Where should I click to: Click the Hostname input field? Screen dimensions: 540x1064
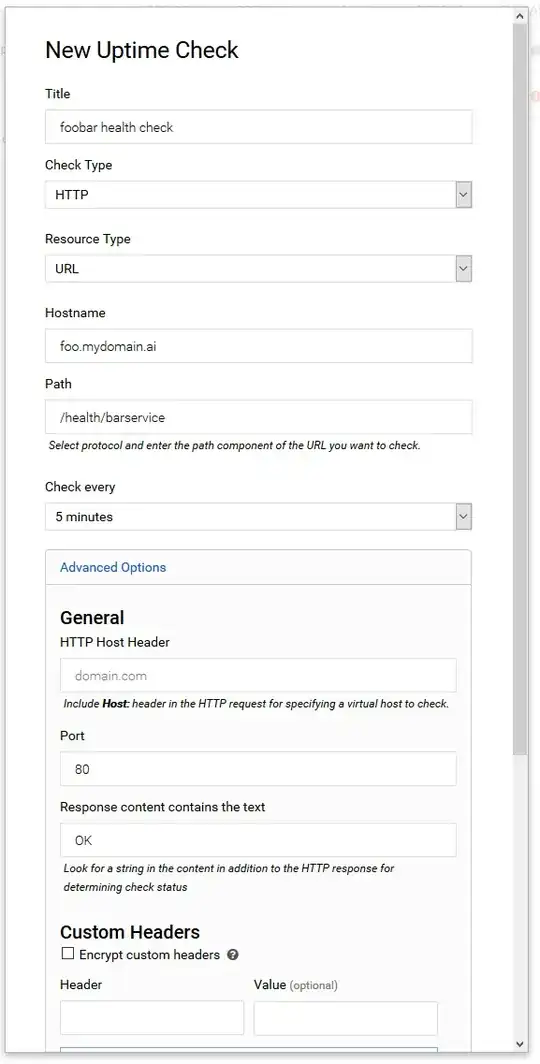coord(258,346)
